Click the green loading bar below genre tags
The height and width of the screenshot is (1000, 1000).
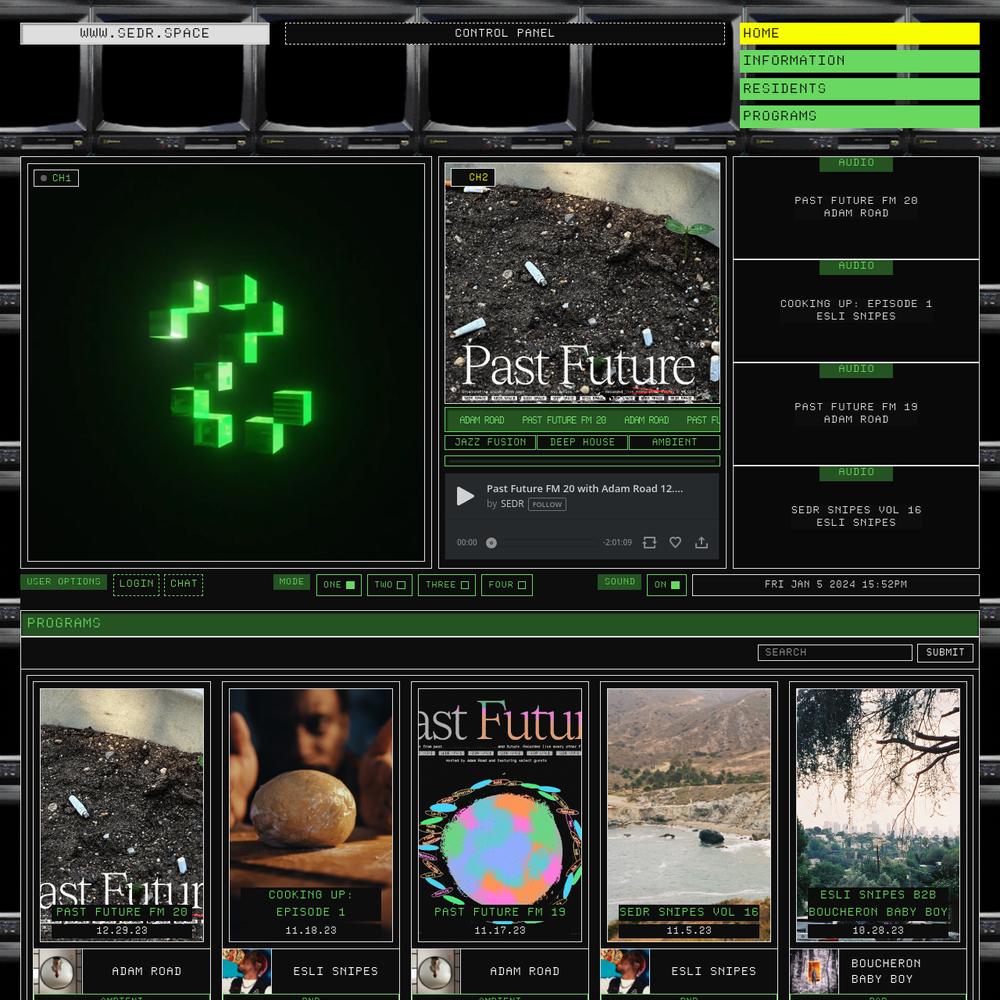(582, 460)
